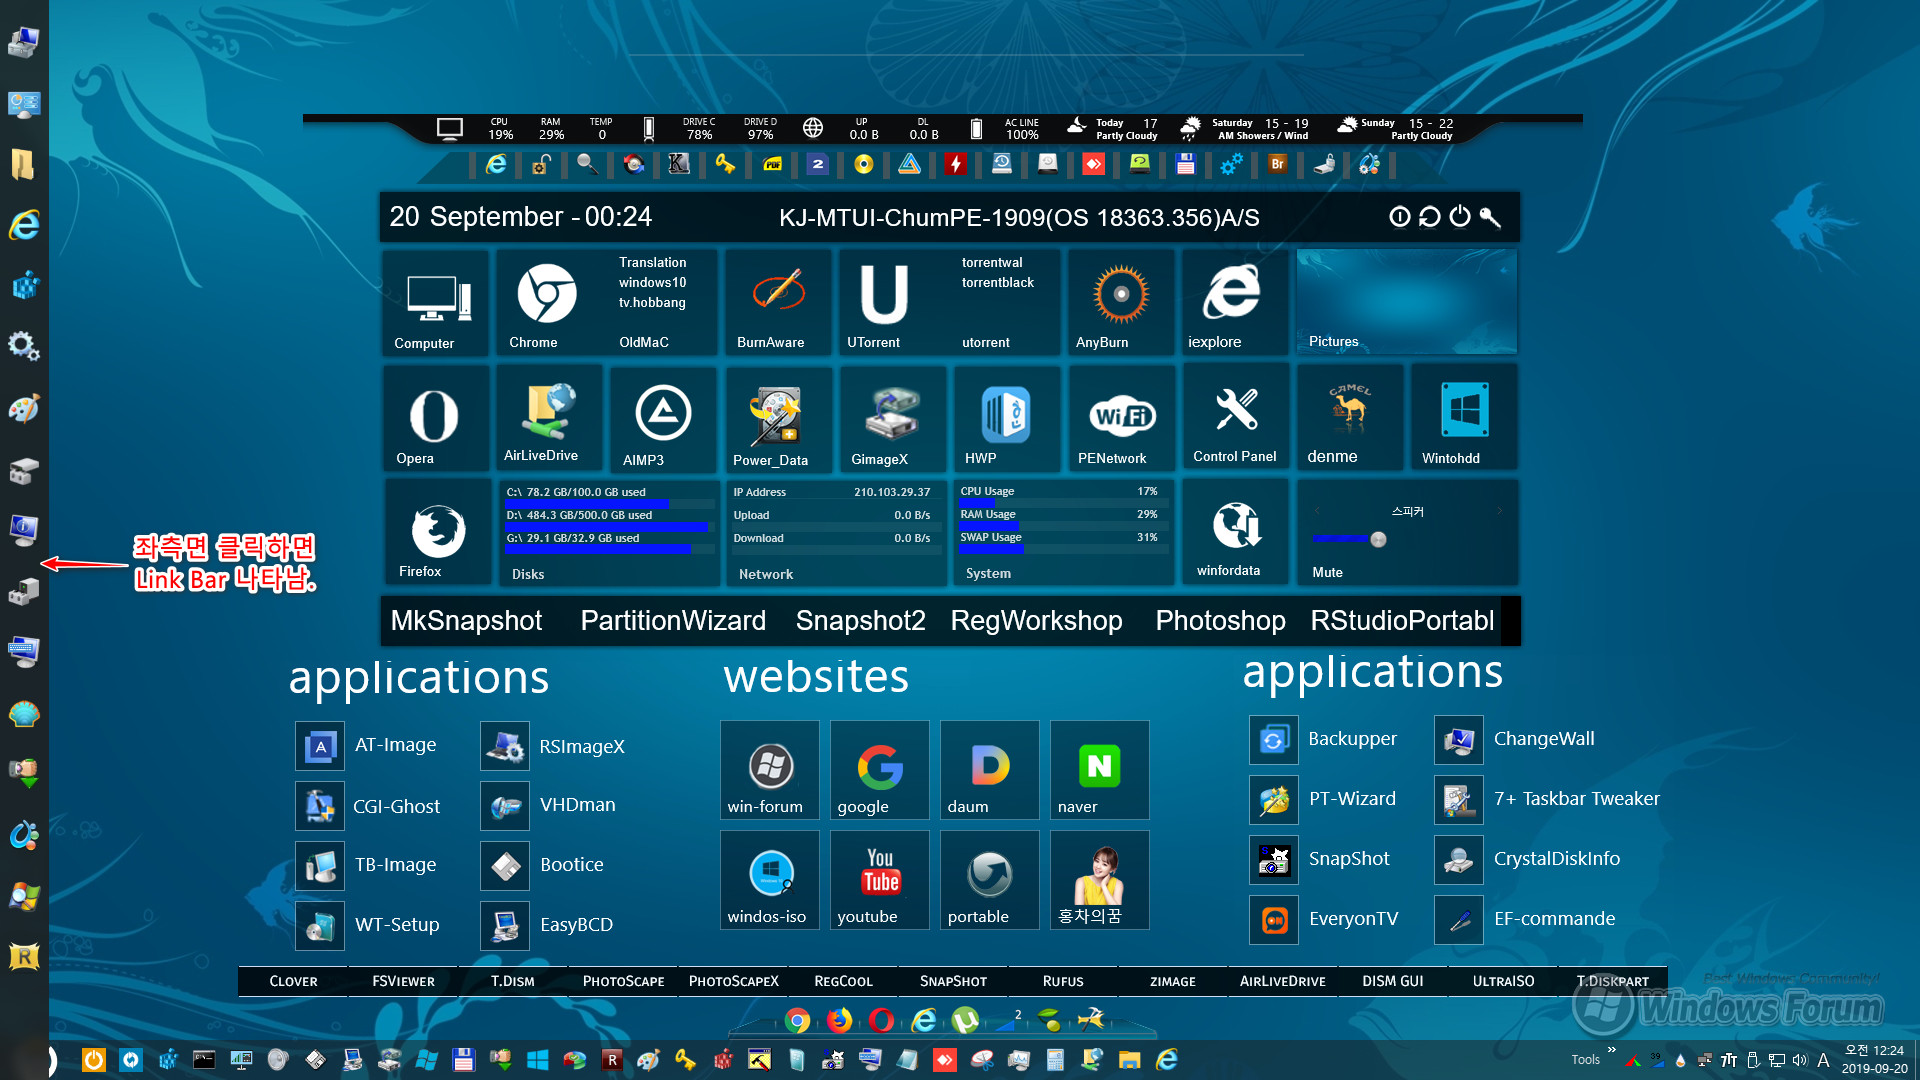1920x1080 pixels.
Task: Toggle the Mute speaker control
Action: click(1327, 572)
